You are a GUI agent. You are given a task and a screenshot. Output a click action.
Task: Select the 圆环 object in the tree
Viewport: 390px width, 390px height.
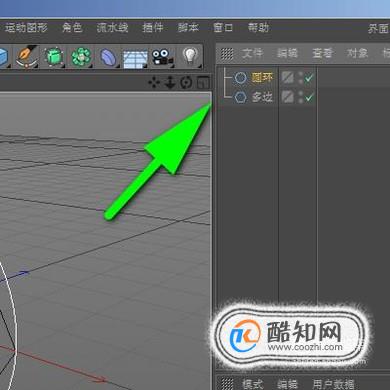262,78
